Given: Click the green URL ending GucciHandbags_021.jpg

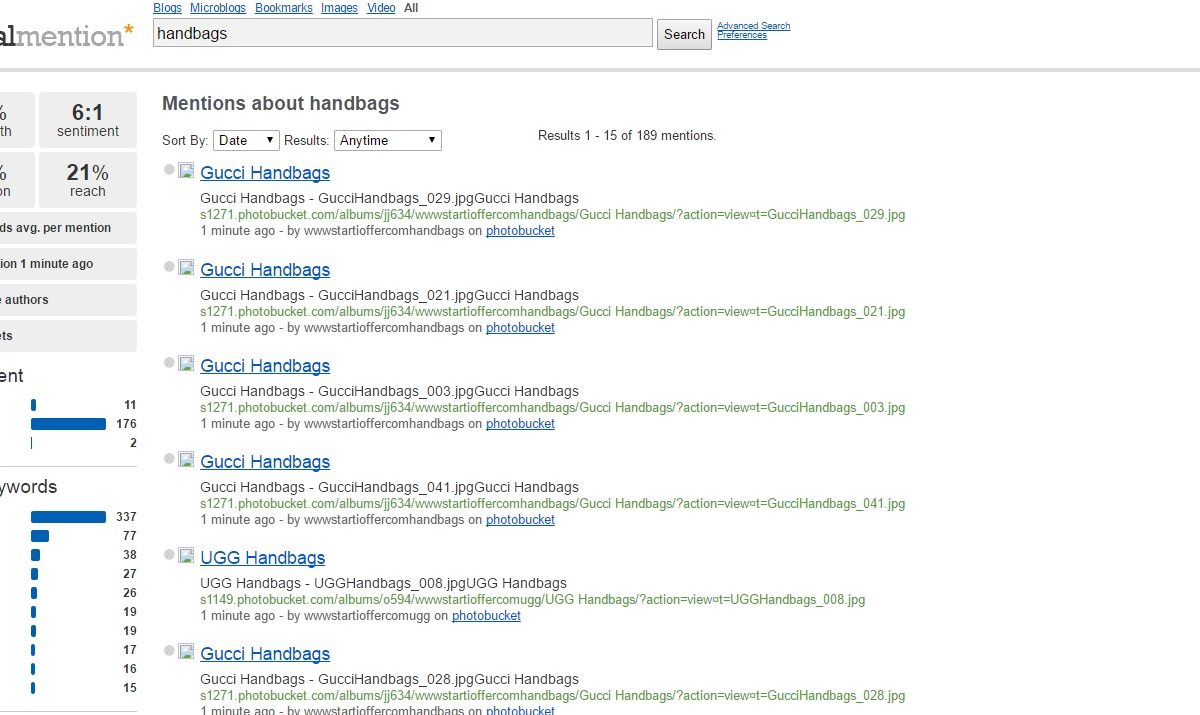Looking at the screenshot, I should pyautogui.click(x=553, y=312).
